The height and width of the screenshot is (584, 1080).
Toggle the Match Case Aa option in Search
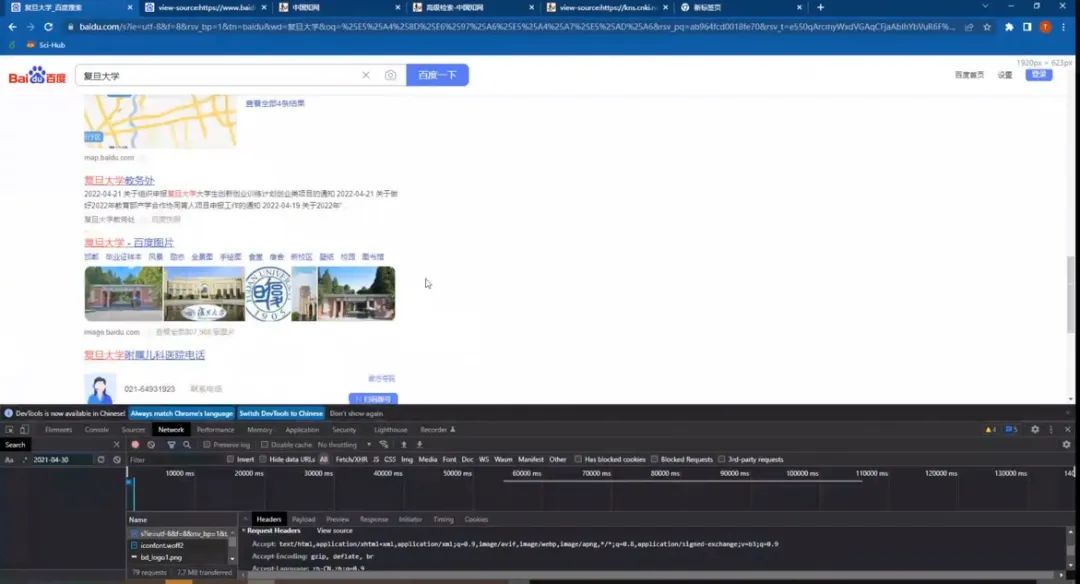coord(9,459)
